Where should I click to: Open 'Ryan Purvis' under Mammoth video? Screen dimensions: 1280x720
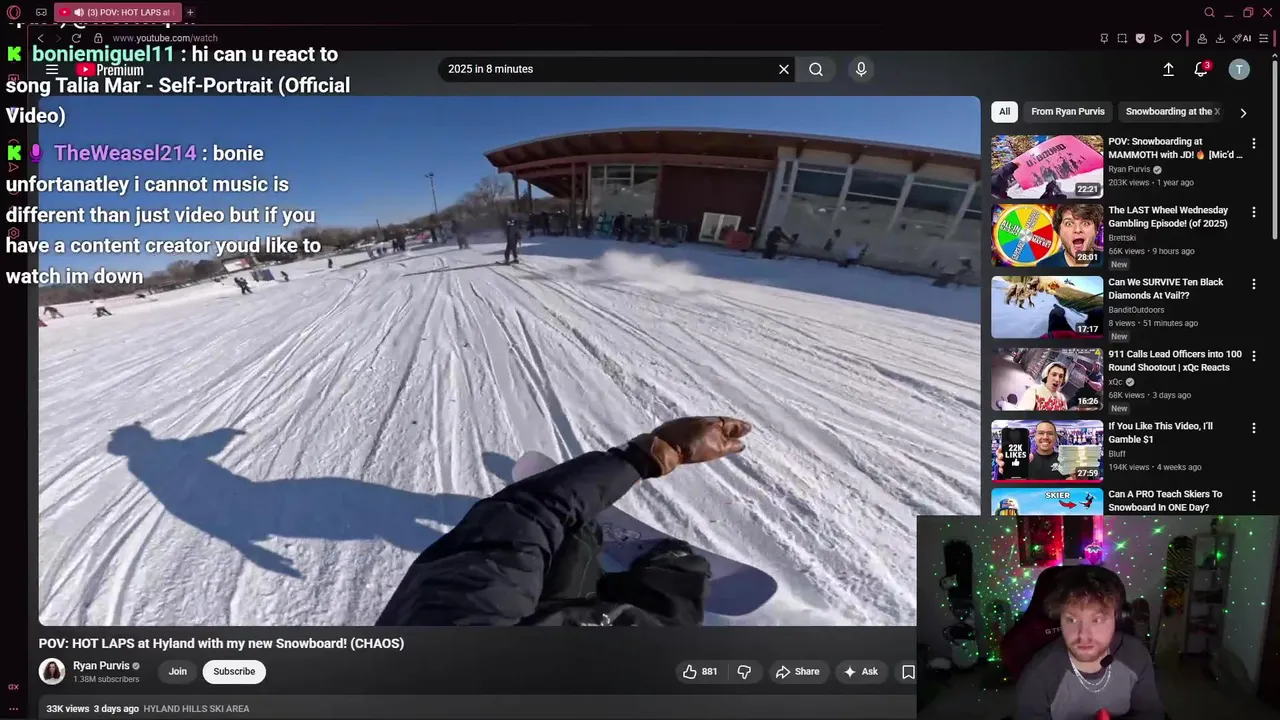1129,169
